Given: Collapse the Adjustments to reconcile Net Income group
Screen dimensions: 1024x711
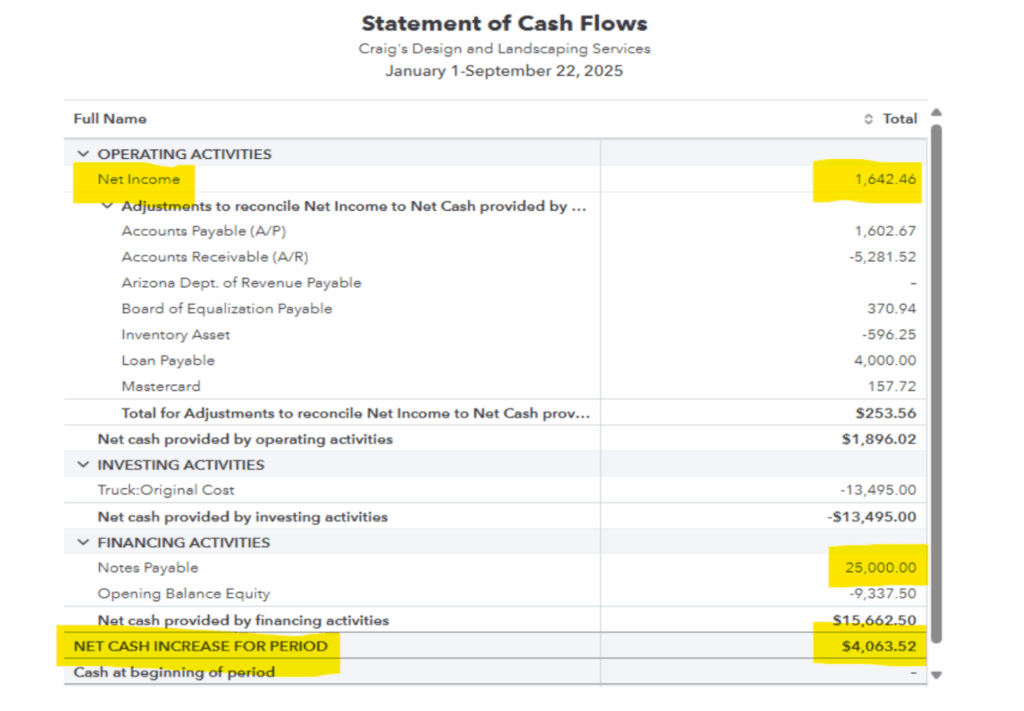Looking at the screenshot, I should (x=108, y=206).
